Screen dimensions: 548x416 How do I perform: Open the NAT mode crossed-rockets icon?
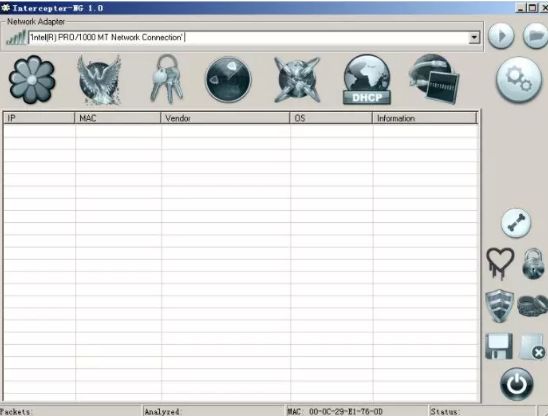click(x=297, y=80)
